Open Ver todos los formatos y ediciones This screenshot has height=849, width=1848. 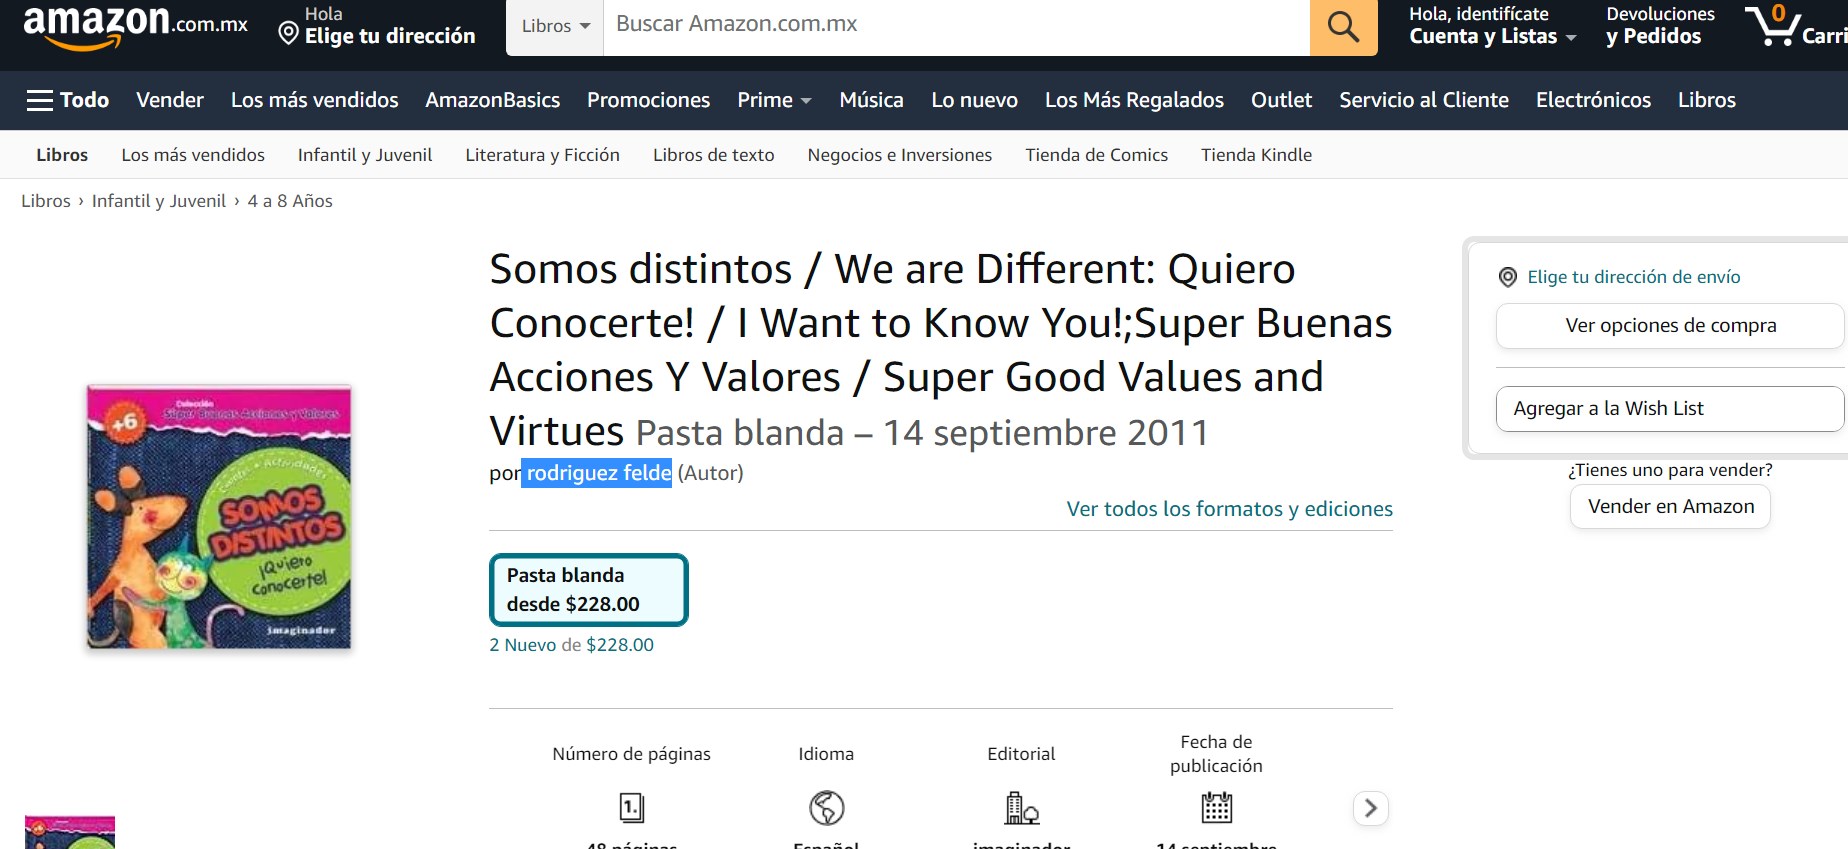[1229, 509]
